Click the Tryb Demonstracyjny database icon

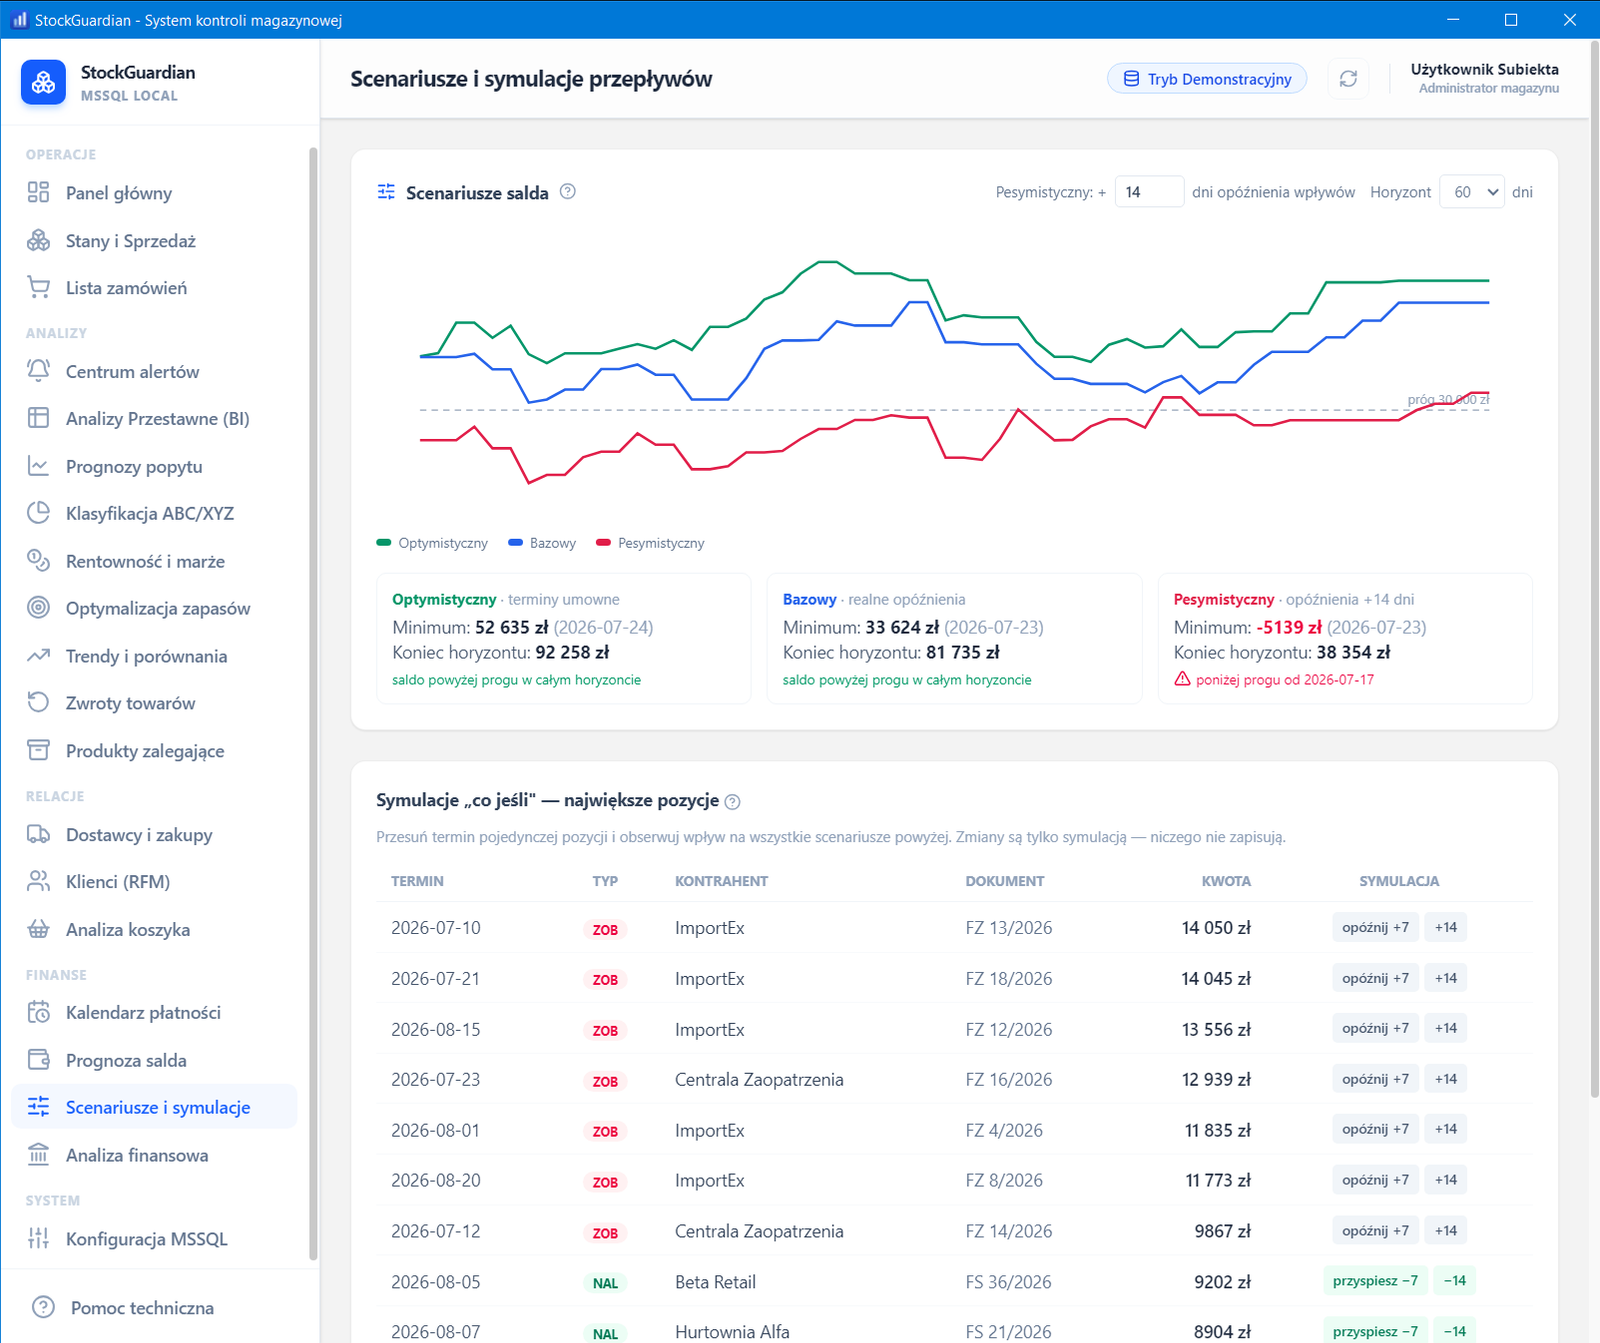coord(1131,79)
